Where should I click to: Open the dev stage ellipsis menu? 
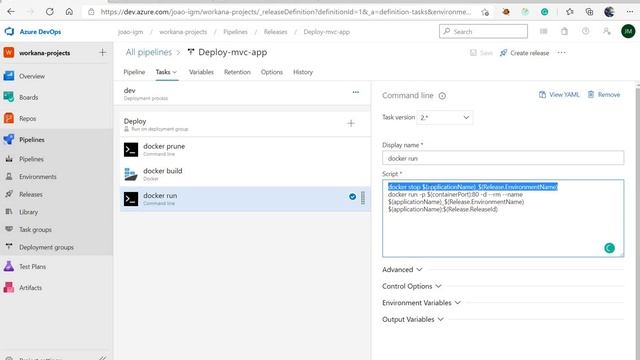click(356, 92)
